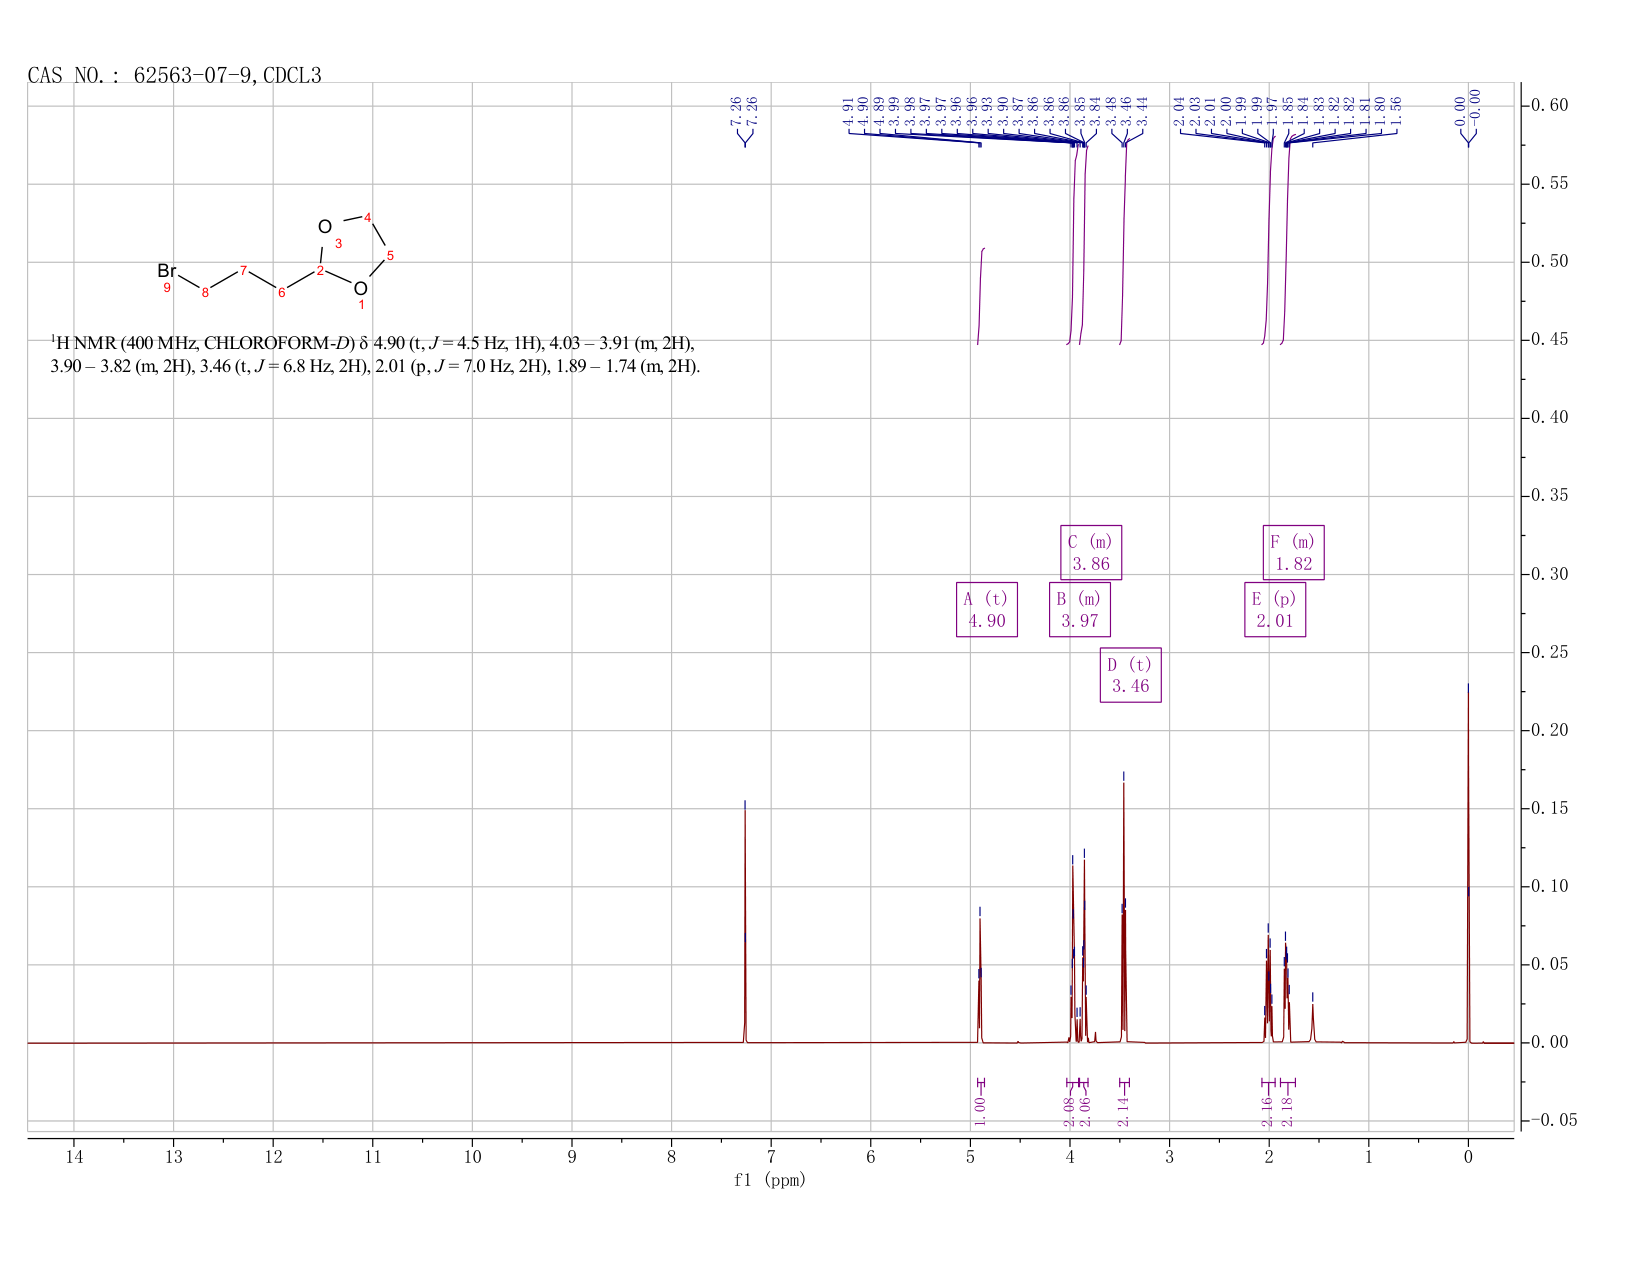Click integral value 1.00 below spectrum
Screen dimensions: 1650x1275
pyautogui.click(x=980, y=1111)
